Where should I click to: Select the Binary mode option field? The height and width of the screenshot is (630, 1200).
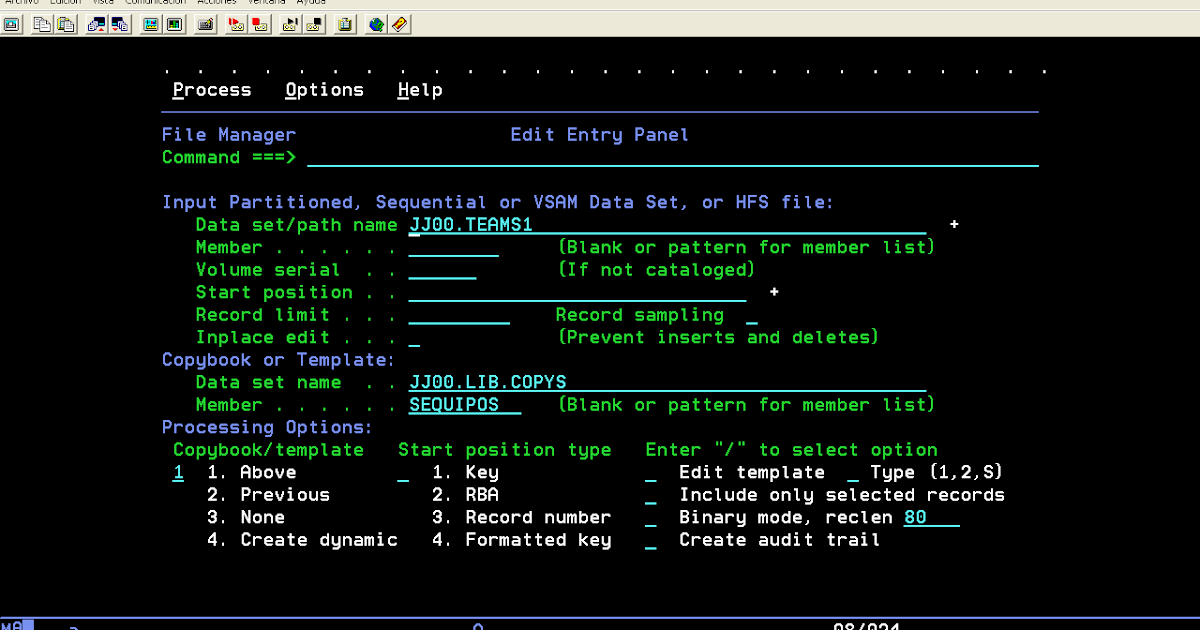point(651,517)
